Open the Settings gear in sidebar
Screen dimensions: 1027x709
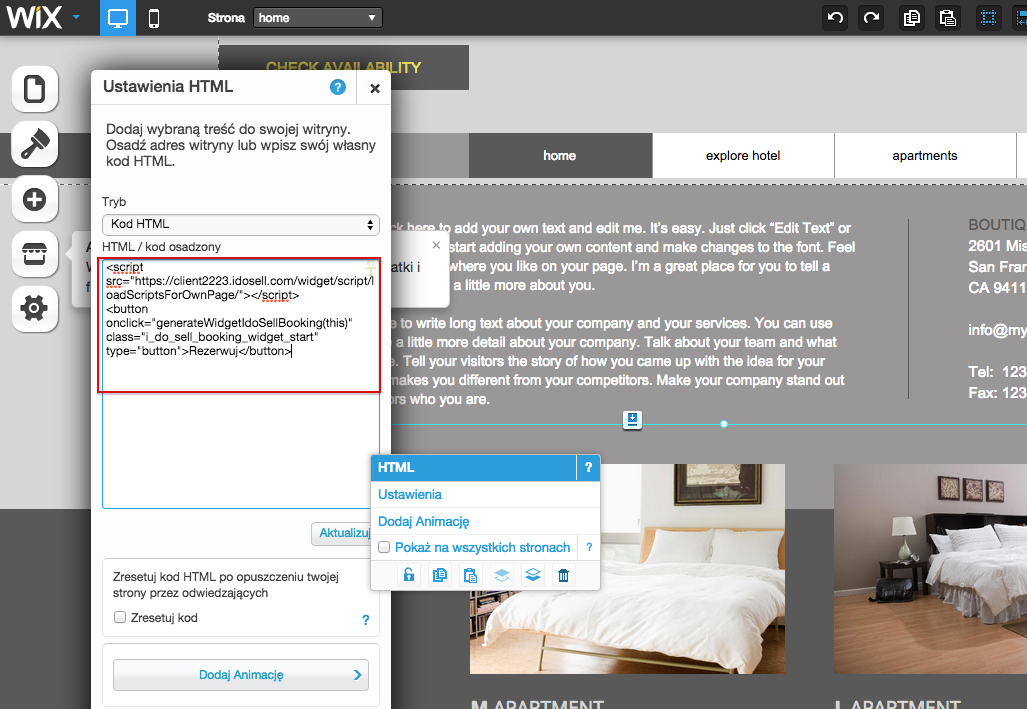pos(35,309)
